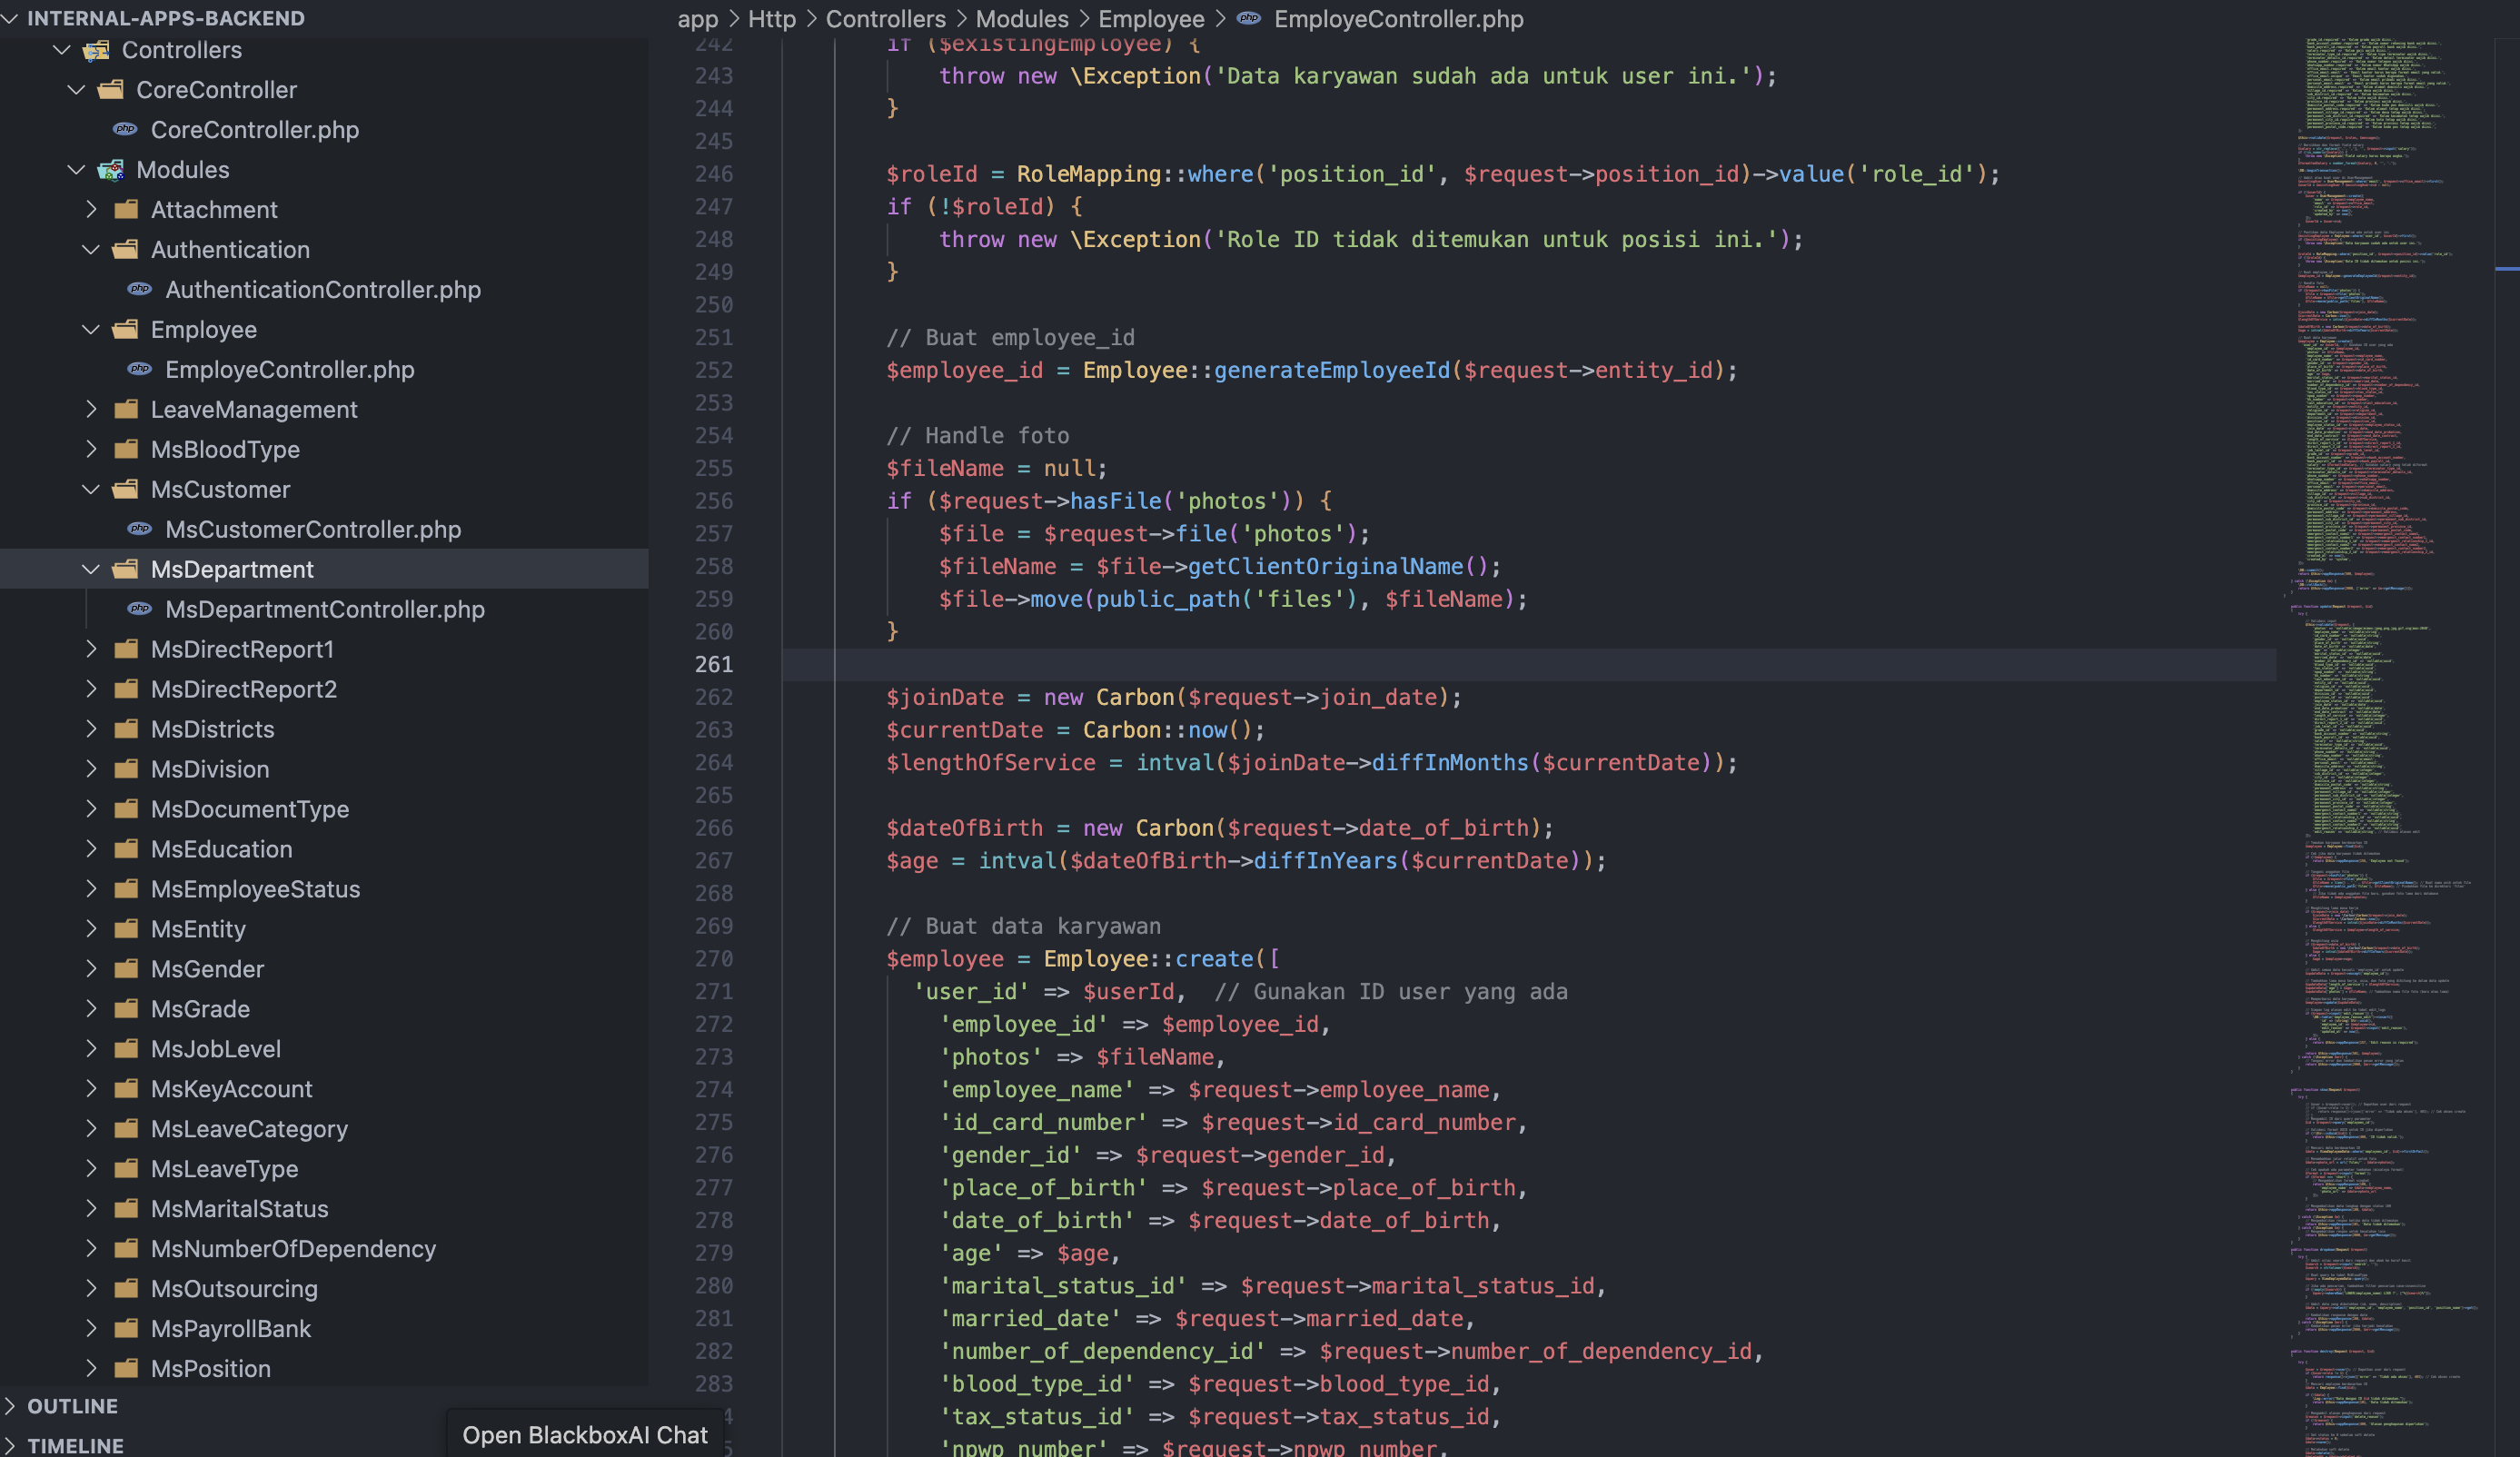
Task: Open MsCustomerController.php file
Action: point(312,529)
